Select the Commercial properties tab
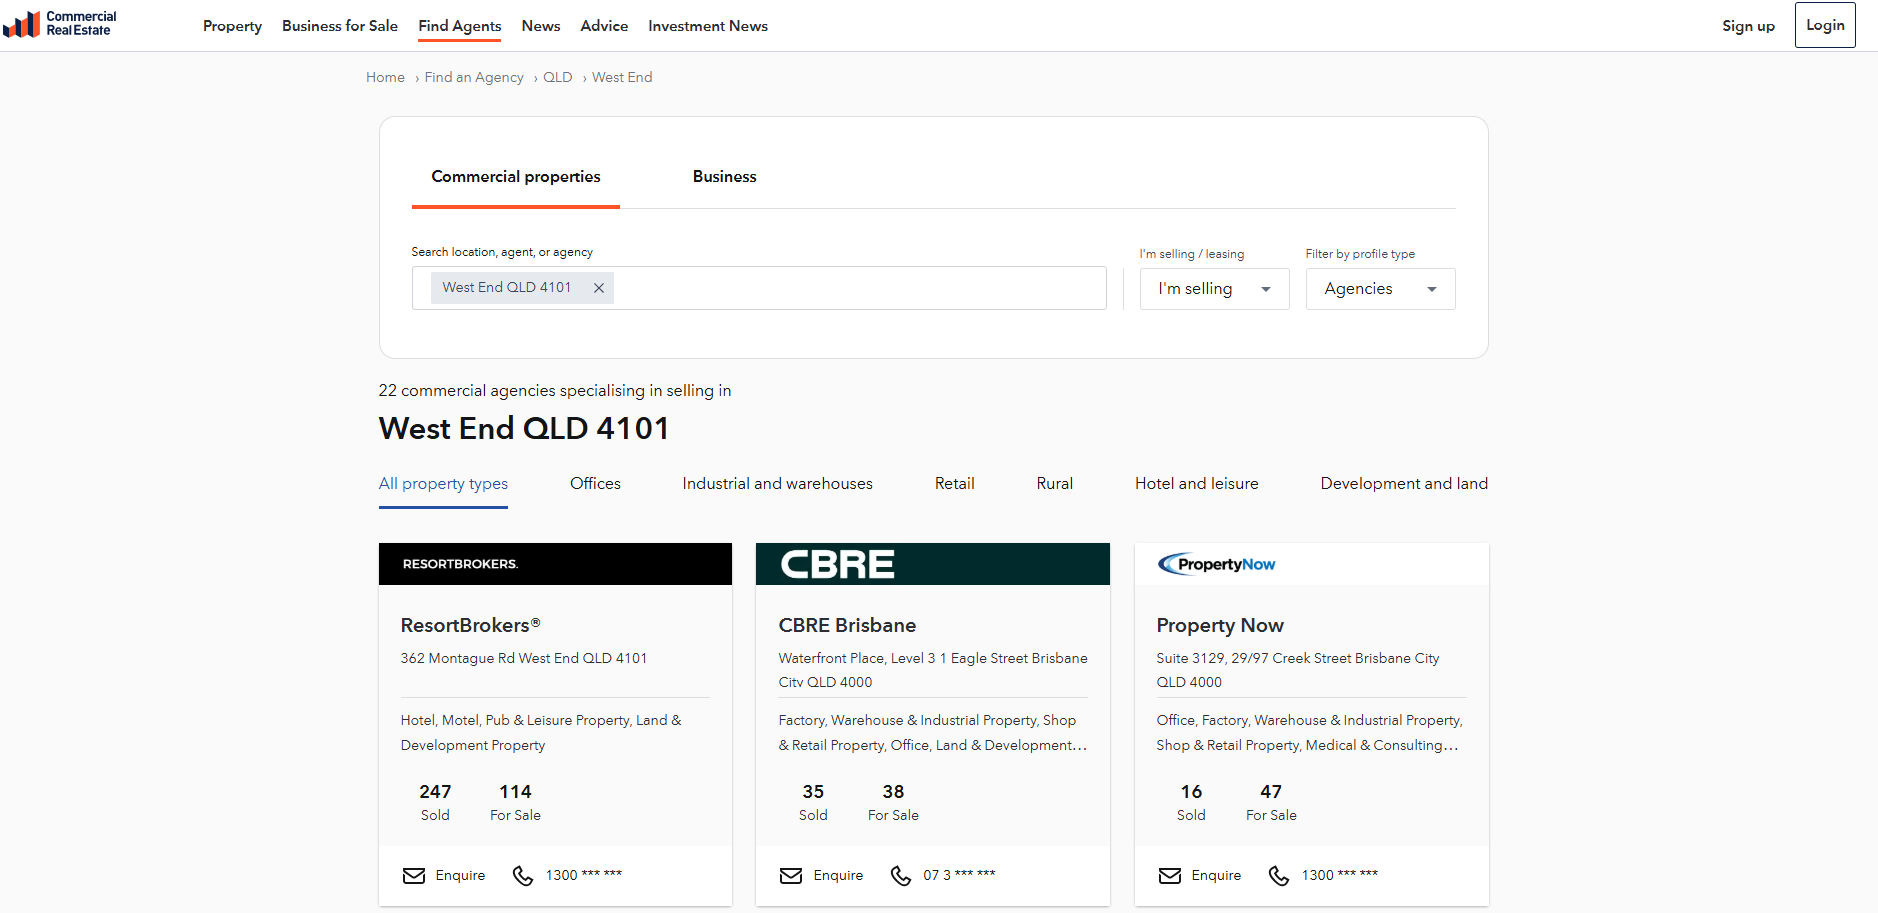 (x=515, y=177)
